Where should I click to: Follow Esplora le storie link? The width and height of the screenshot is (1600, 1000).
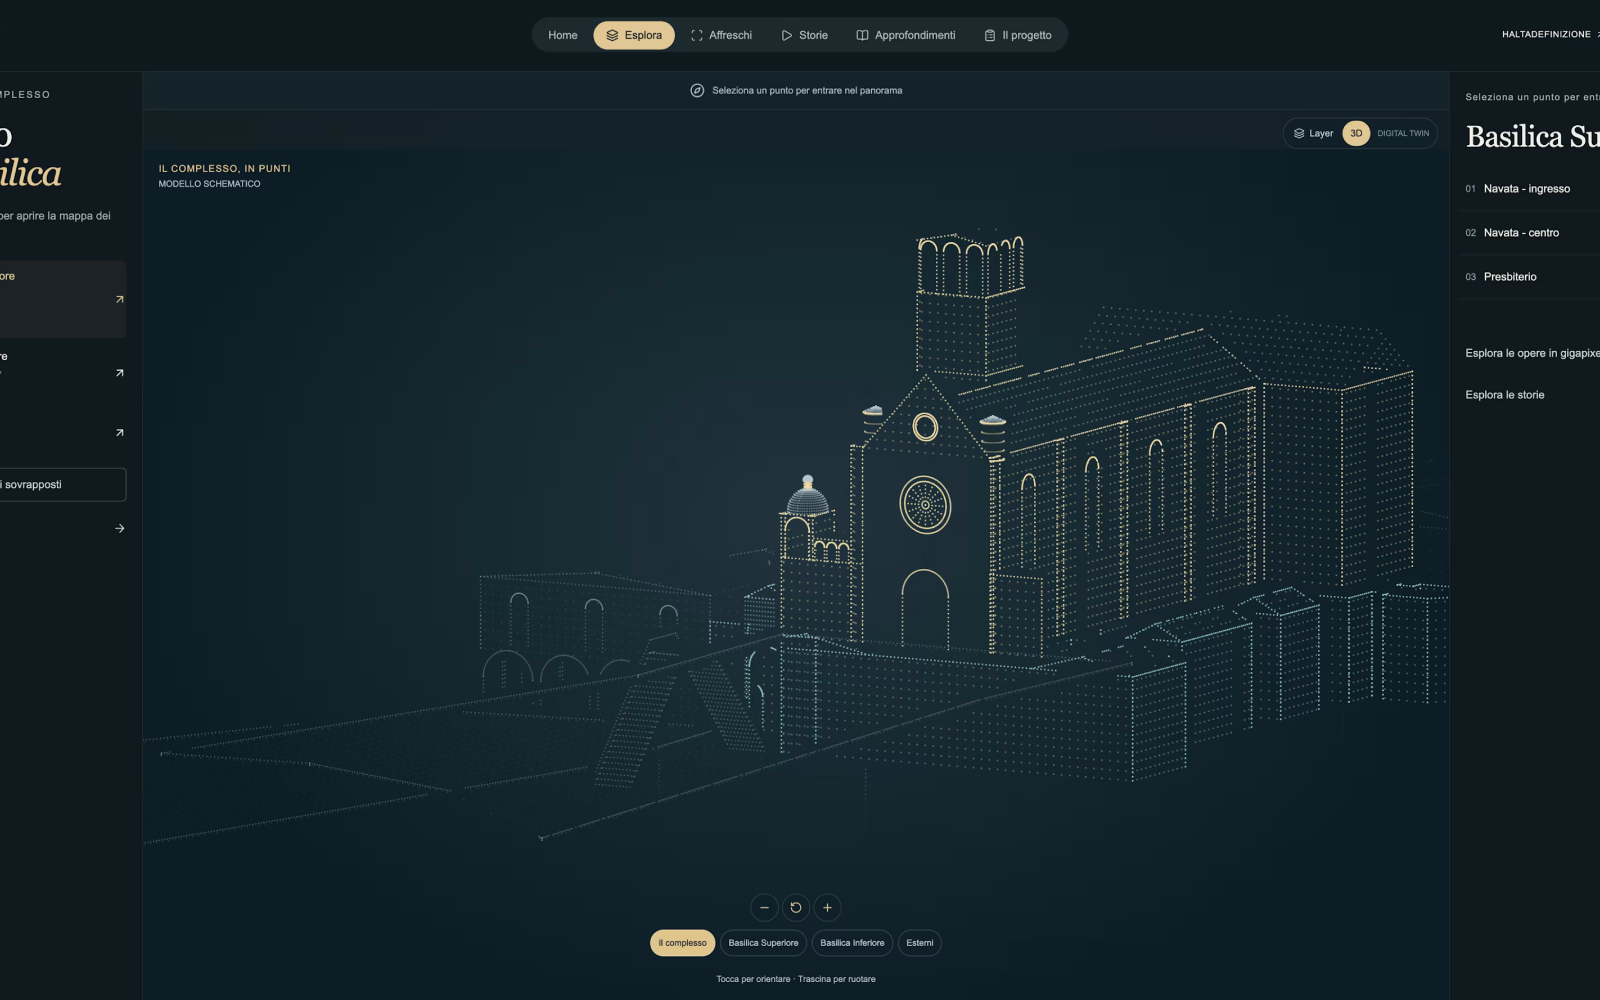pyautogui.click(x=1504, y=395)
